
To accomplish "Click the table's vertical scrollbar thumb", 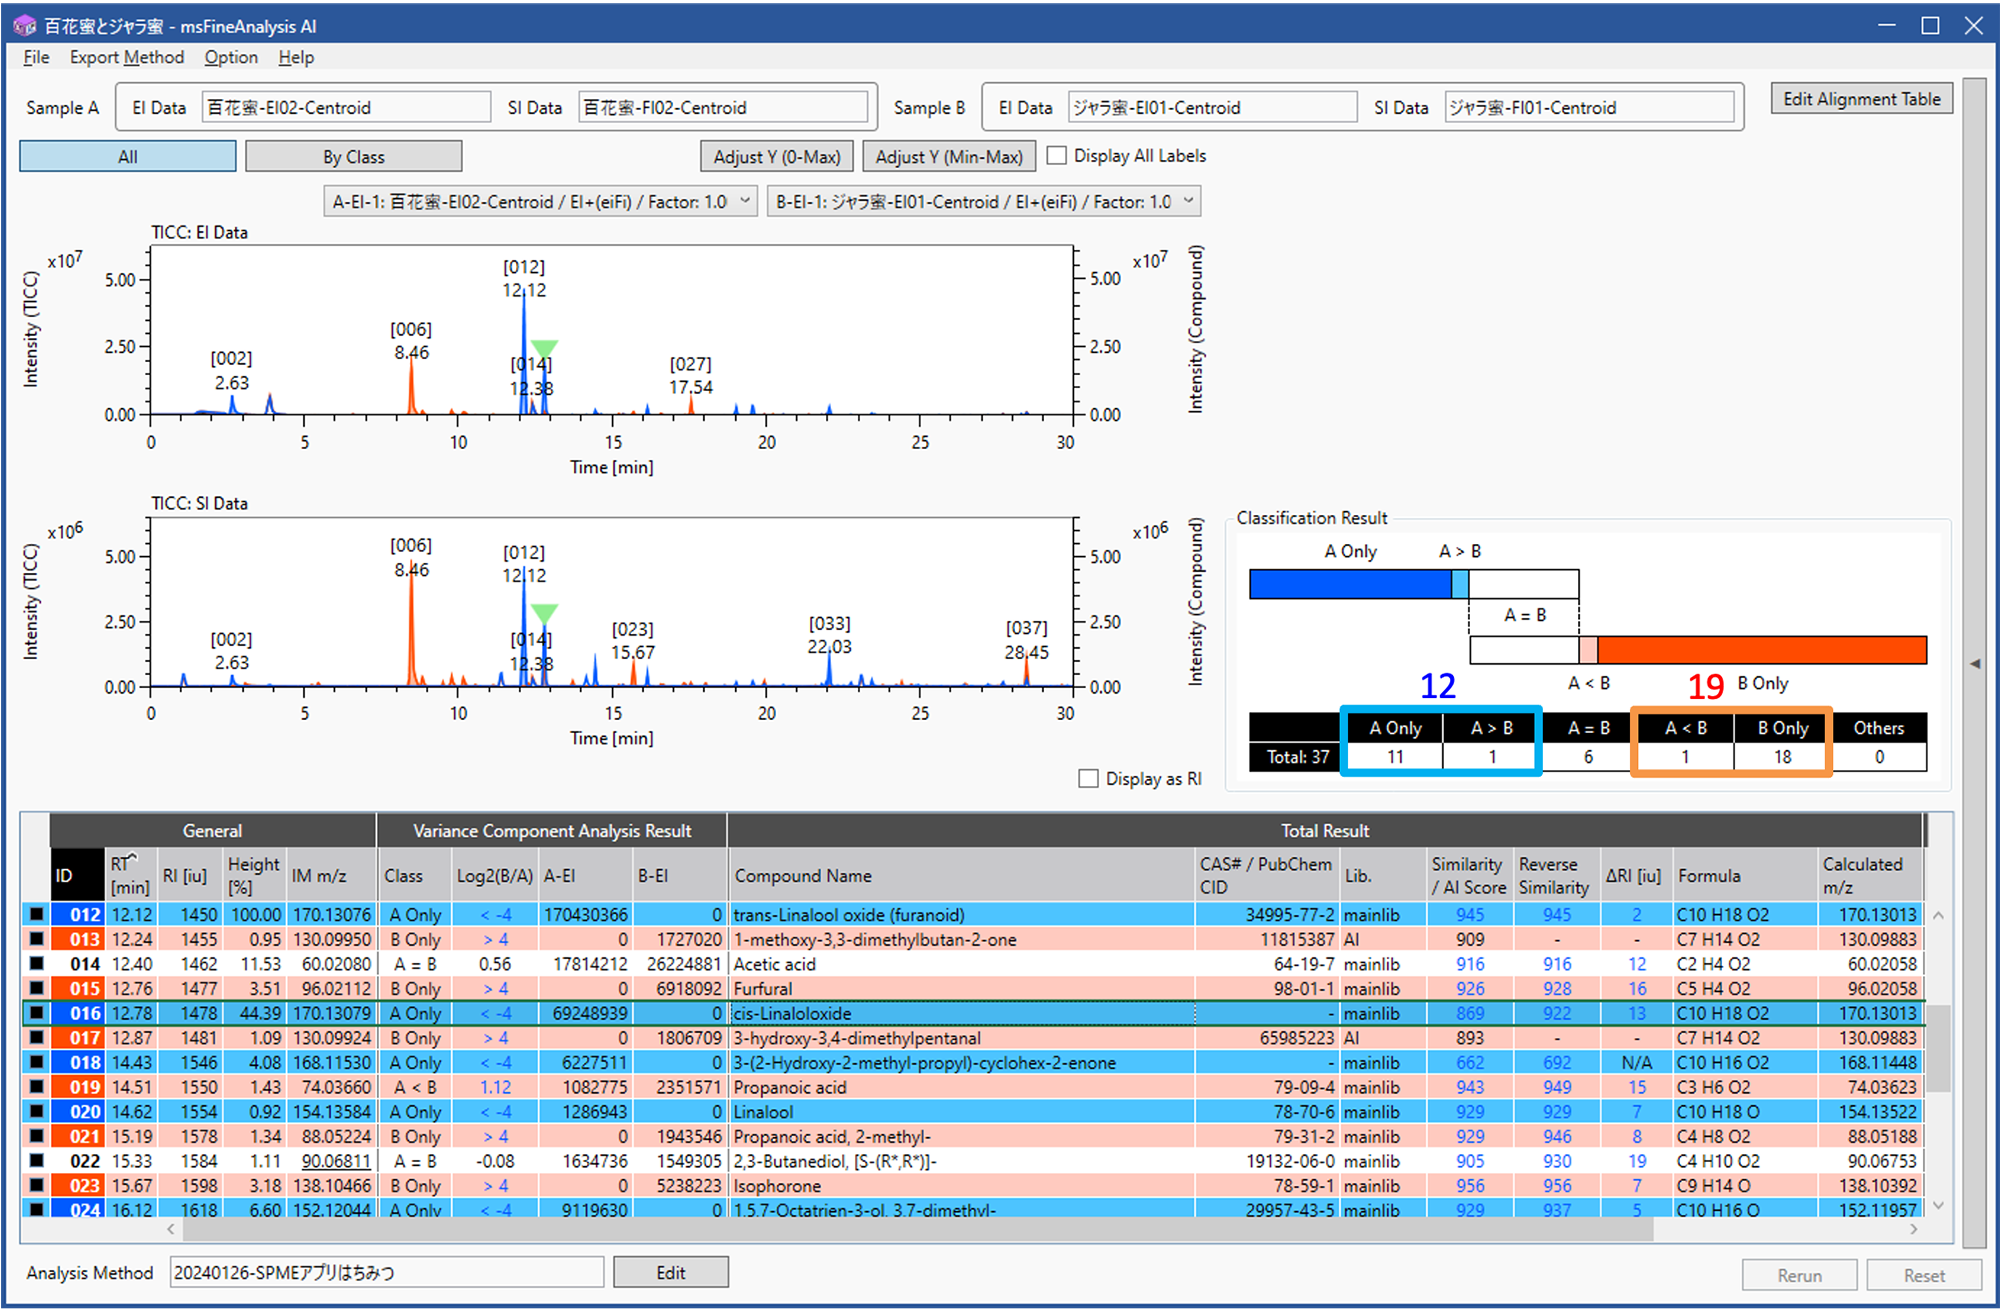I will point(1938,1049).
